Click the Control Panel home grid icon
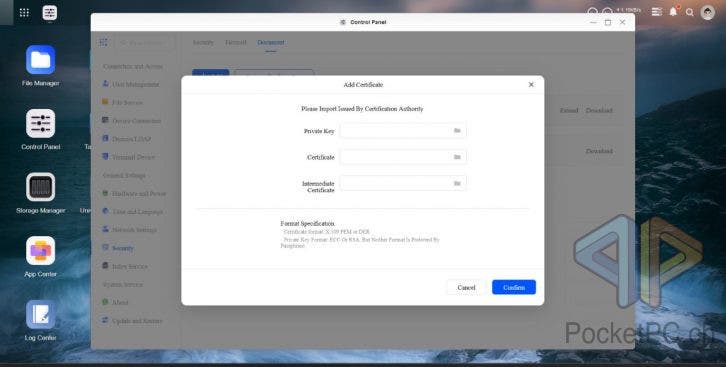The width and height of the screenshot is (726, 367). pos(103,43)
